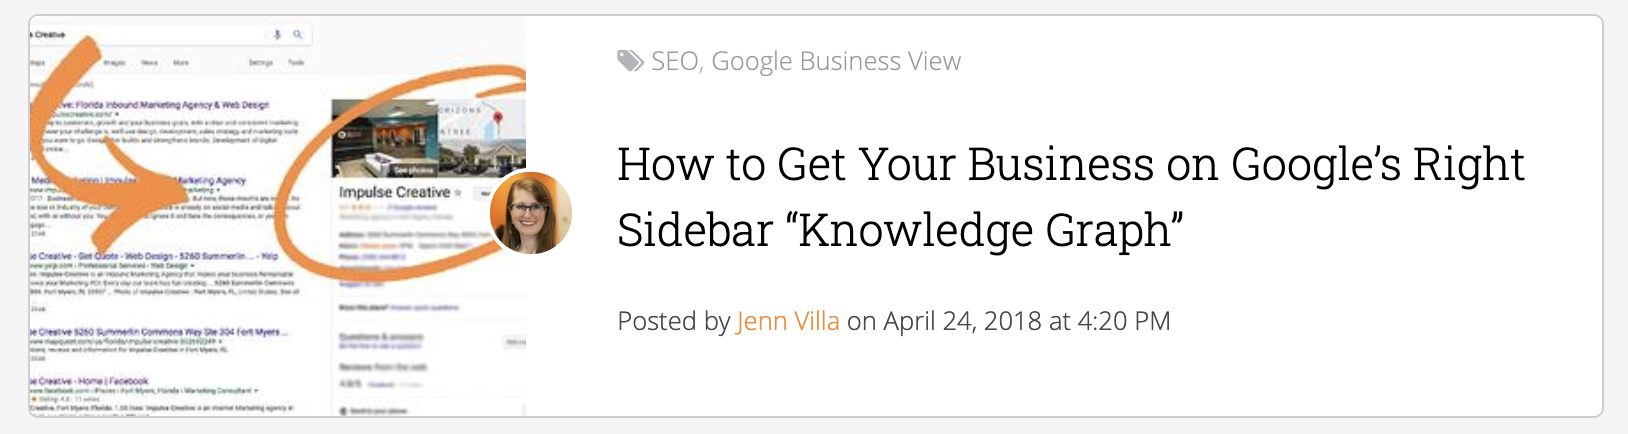Click the See photos overlay in the thumbnail
Screen dimensions: 1628x434
pos(413,171)
